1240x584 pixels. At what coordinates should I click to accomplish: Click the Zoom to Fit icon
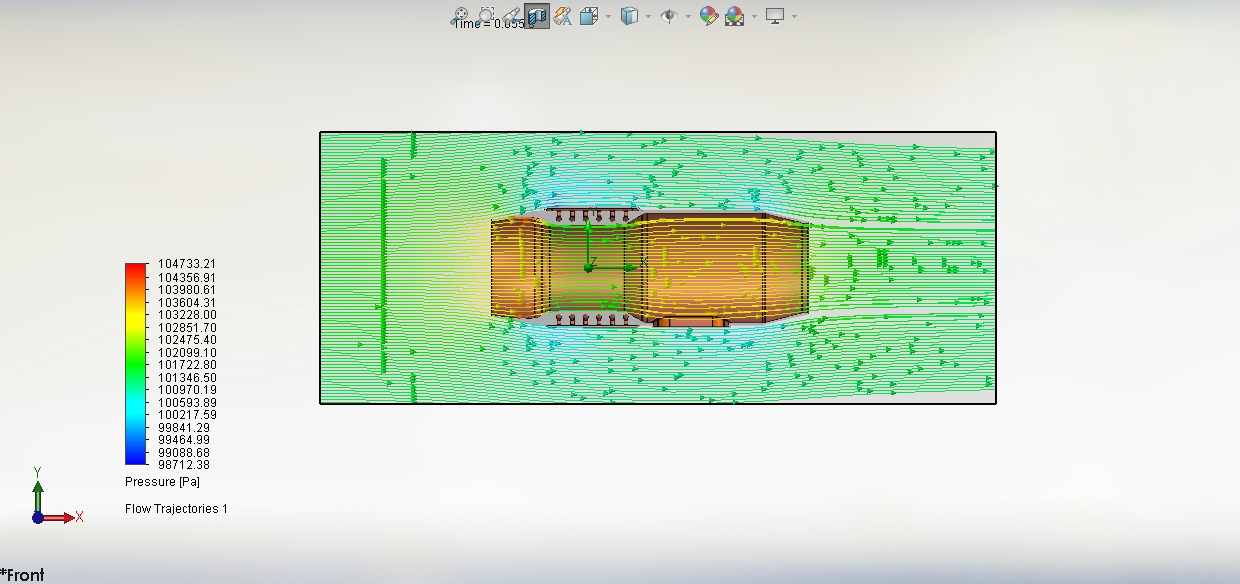point(460,16)
